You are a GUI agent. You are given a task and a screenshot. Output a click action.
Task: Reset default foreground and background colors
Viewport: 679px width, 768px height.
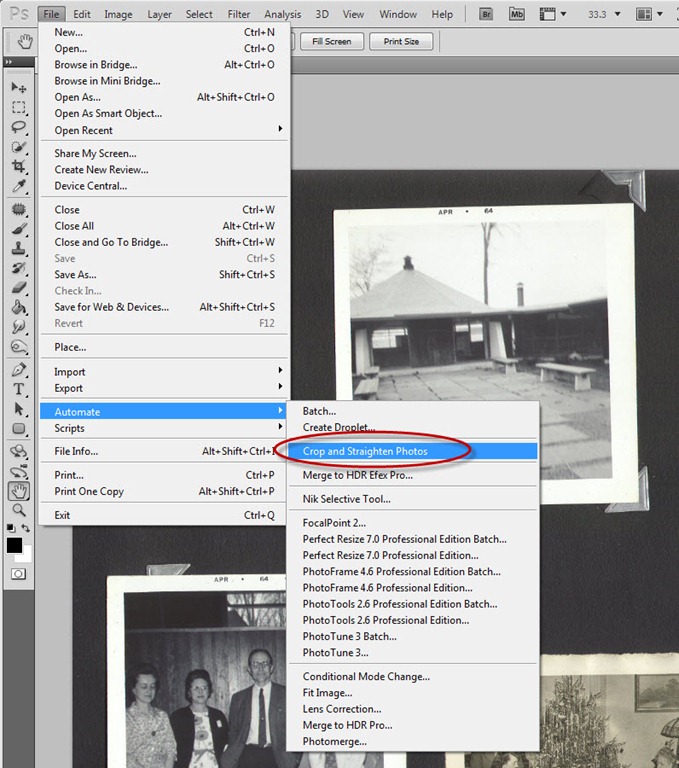[x=10, y=528]
